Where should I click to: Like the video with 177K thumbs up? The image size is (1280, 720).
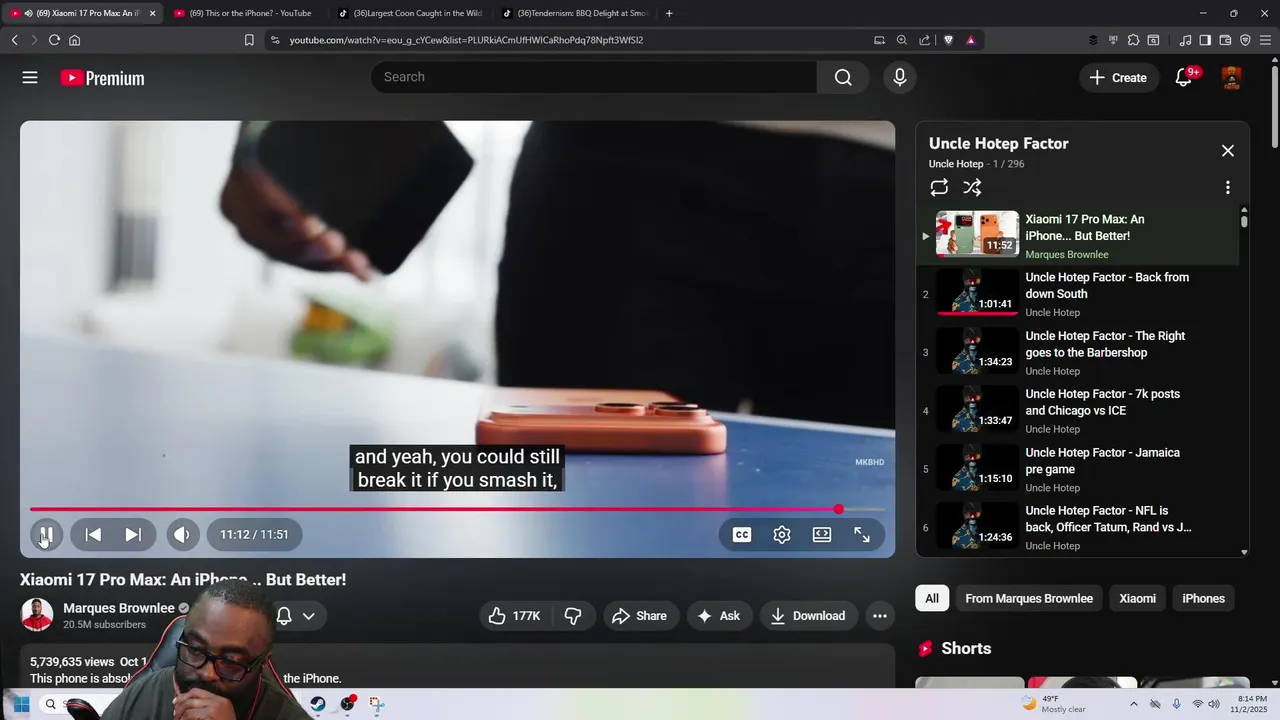pos(515,616)
